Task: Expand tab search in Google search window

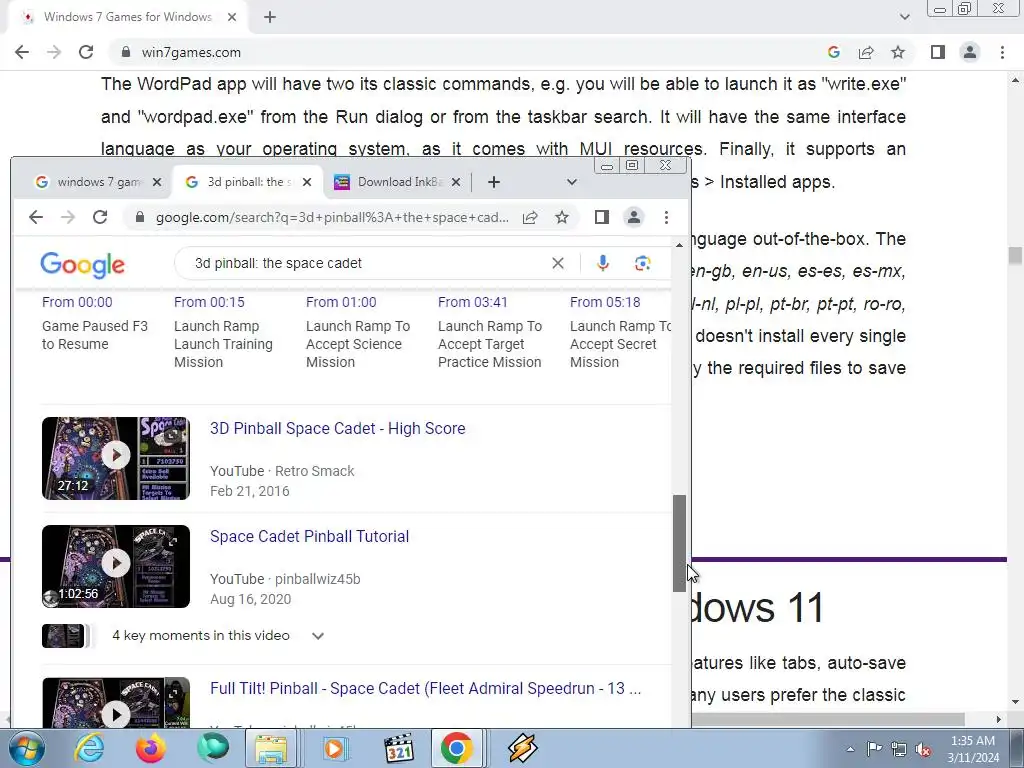Action: coord(571,182)
